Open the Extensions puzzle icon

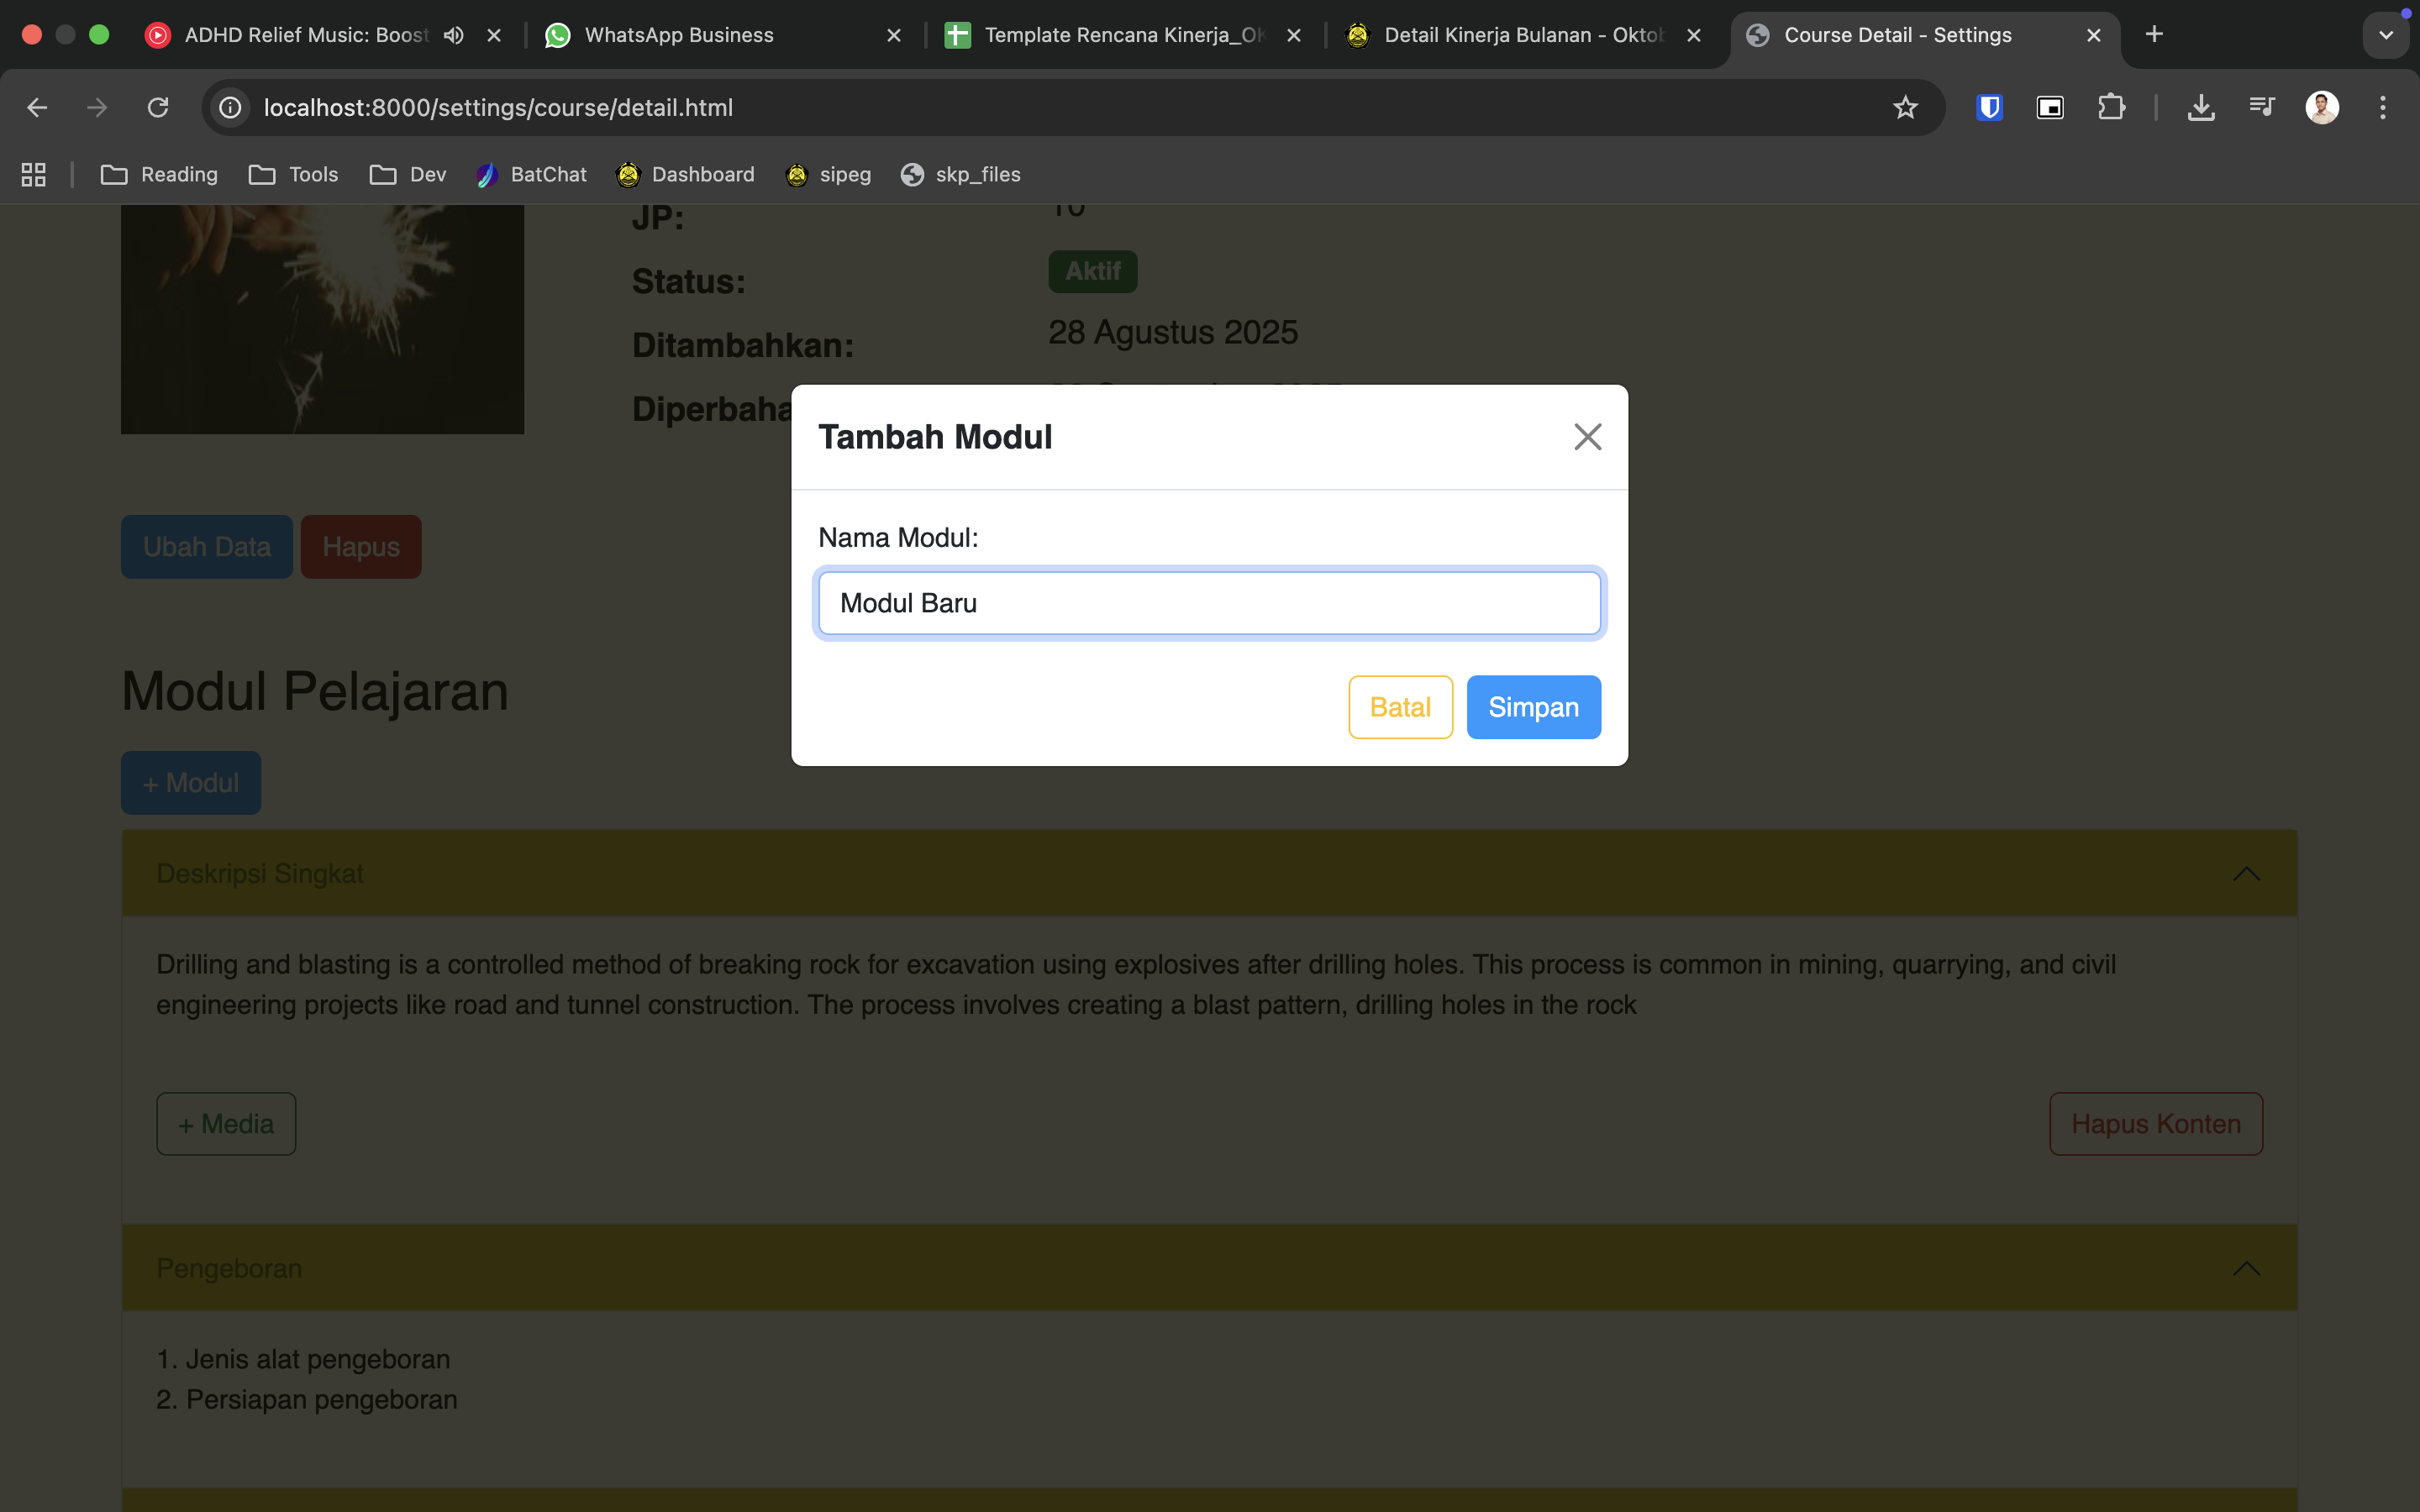point(2111,107)
